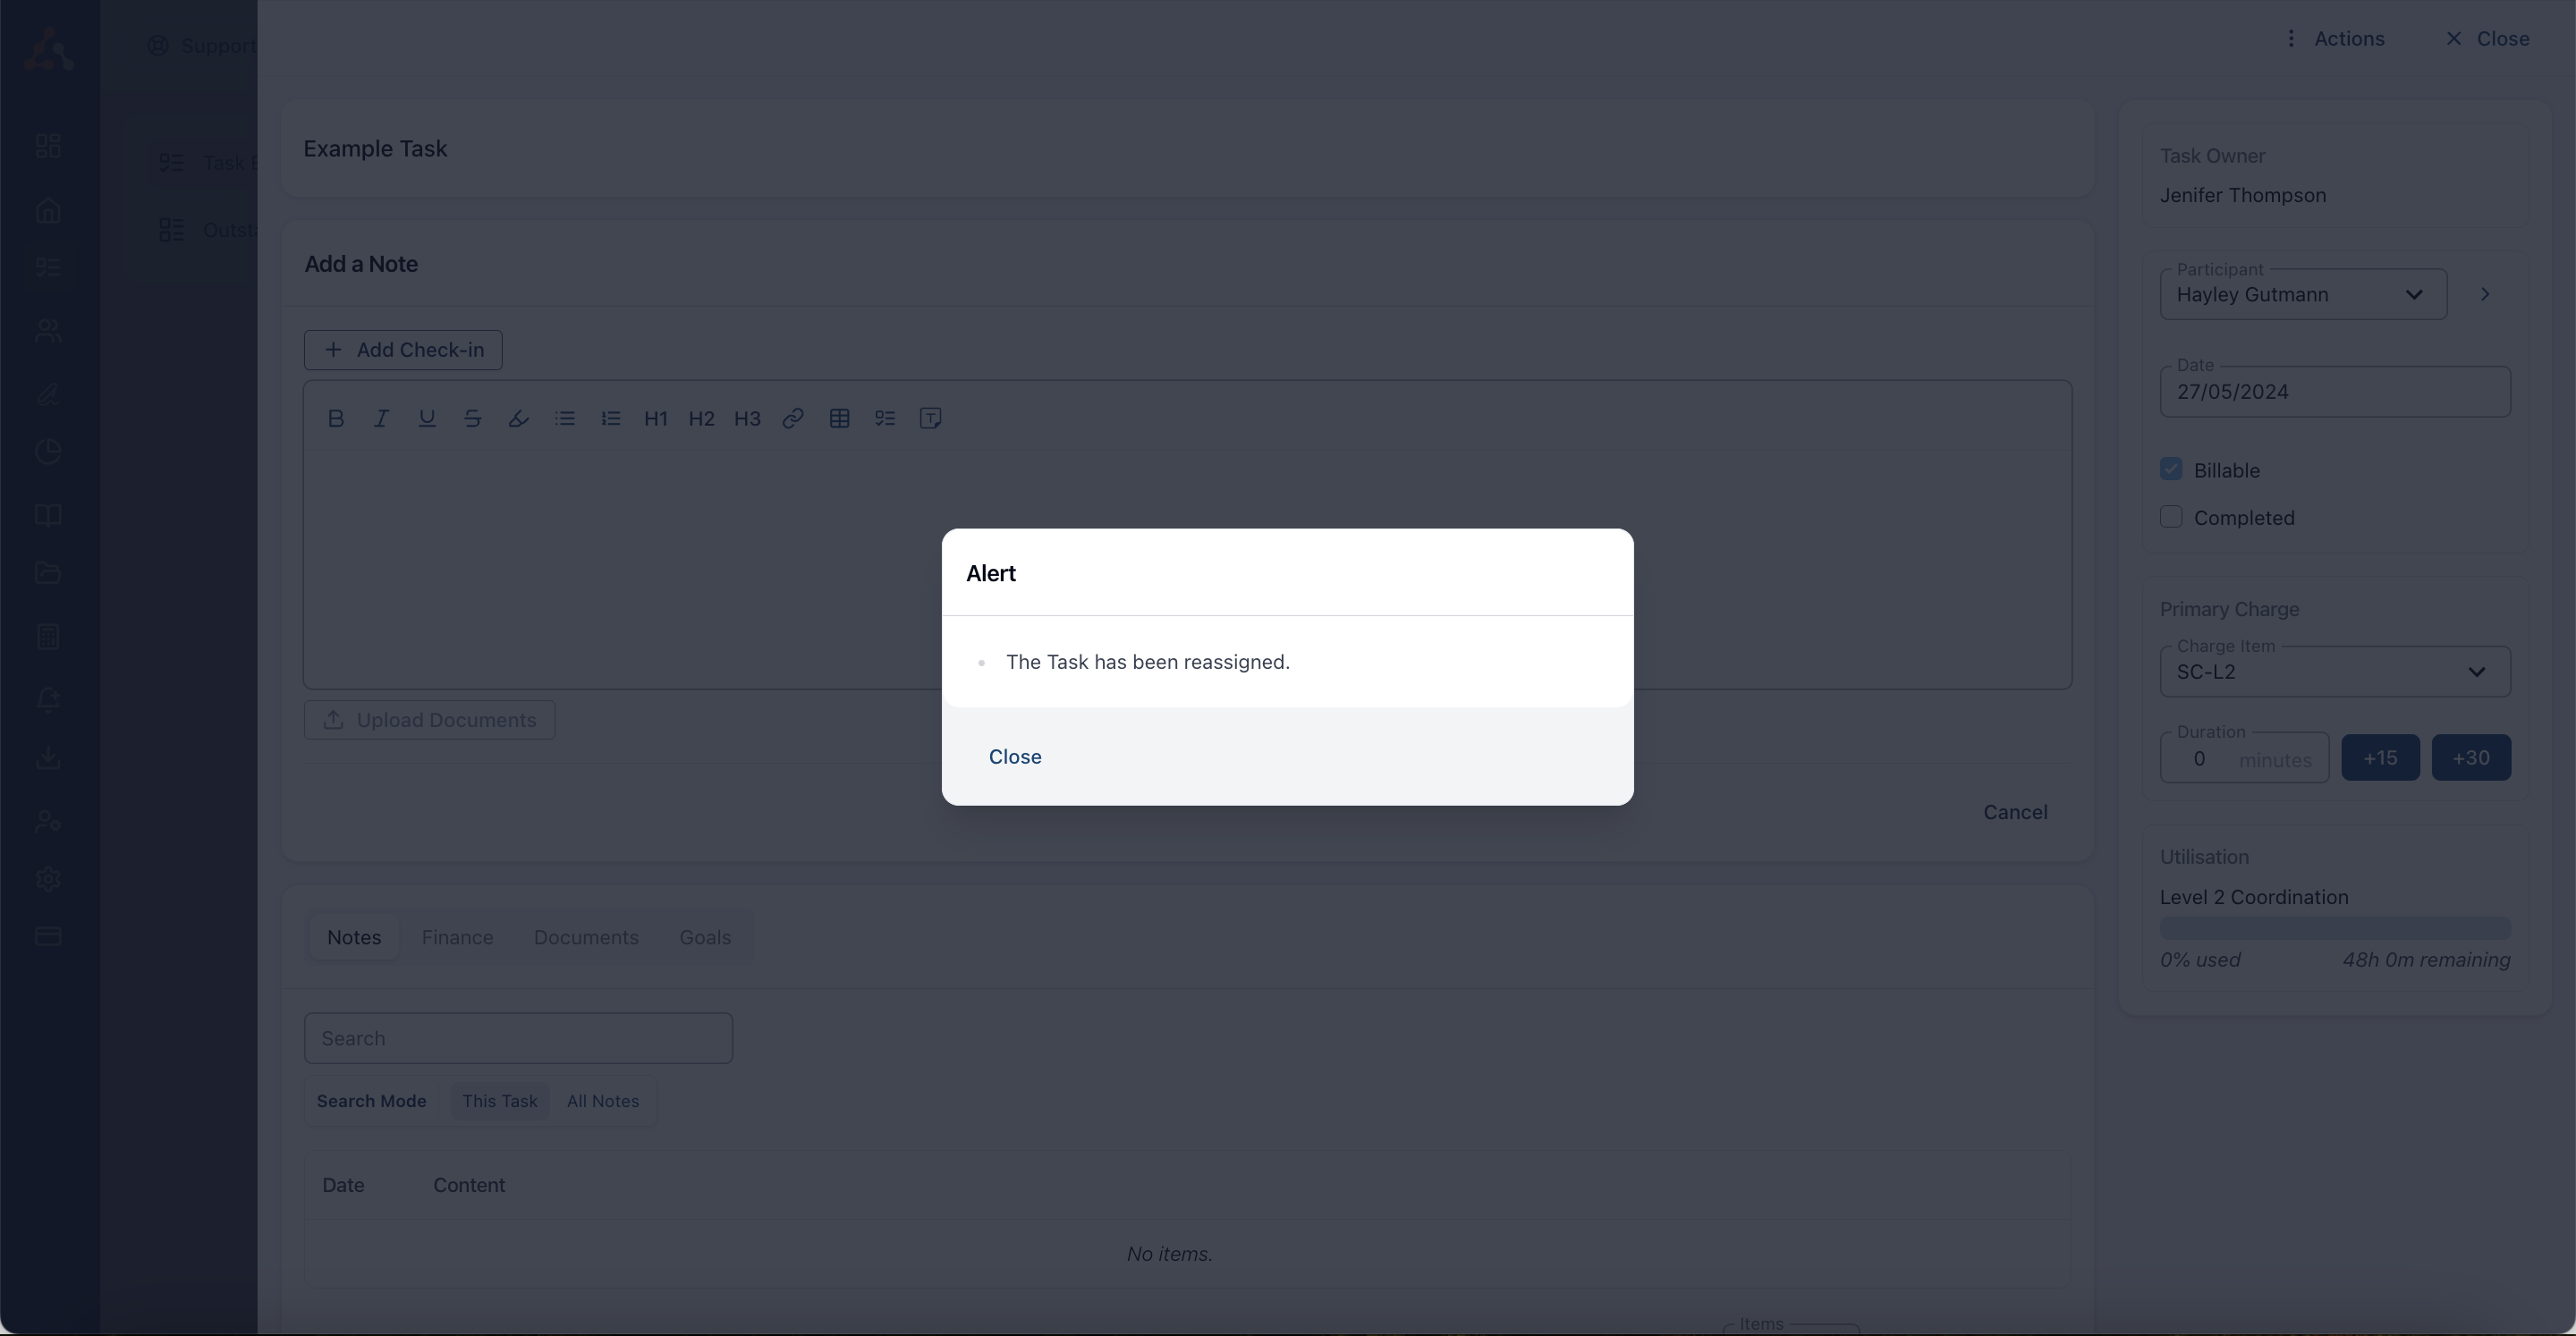This screenshot has width=2576, height=1336.
Task: Open the home sidebar icon
Action: click(48, 211)
